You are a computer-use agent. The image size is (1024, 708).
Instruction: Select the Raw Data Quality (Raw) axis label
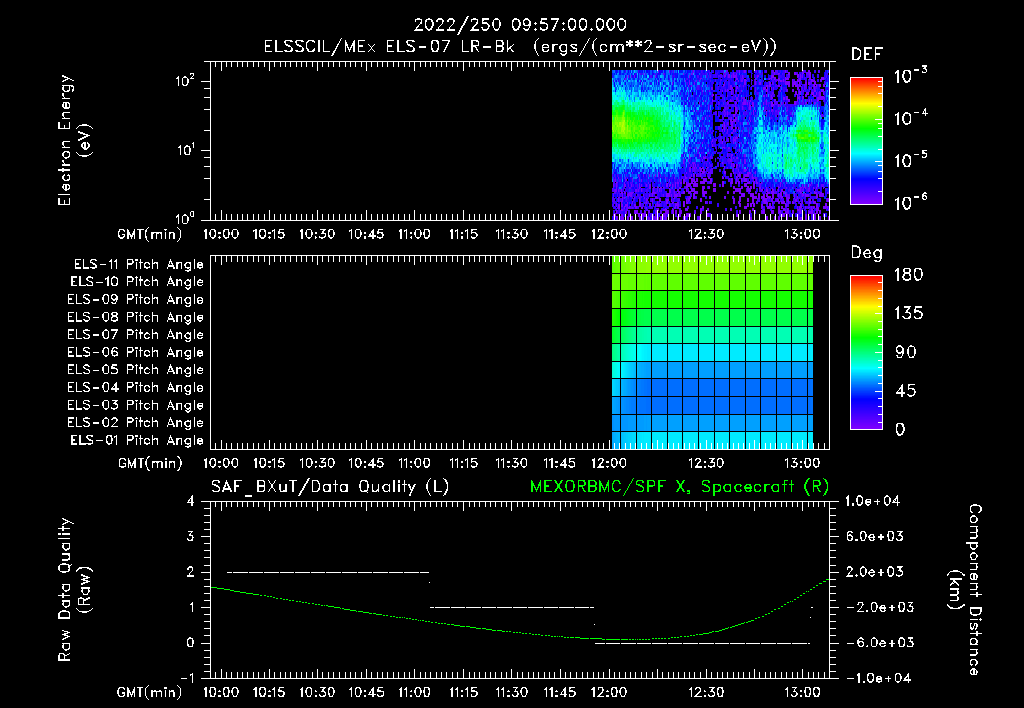coord(74,590)
